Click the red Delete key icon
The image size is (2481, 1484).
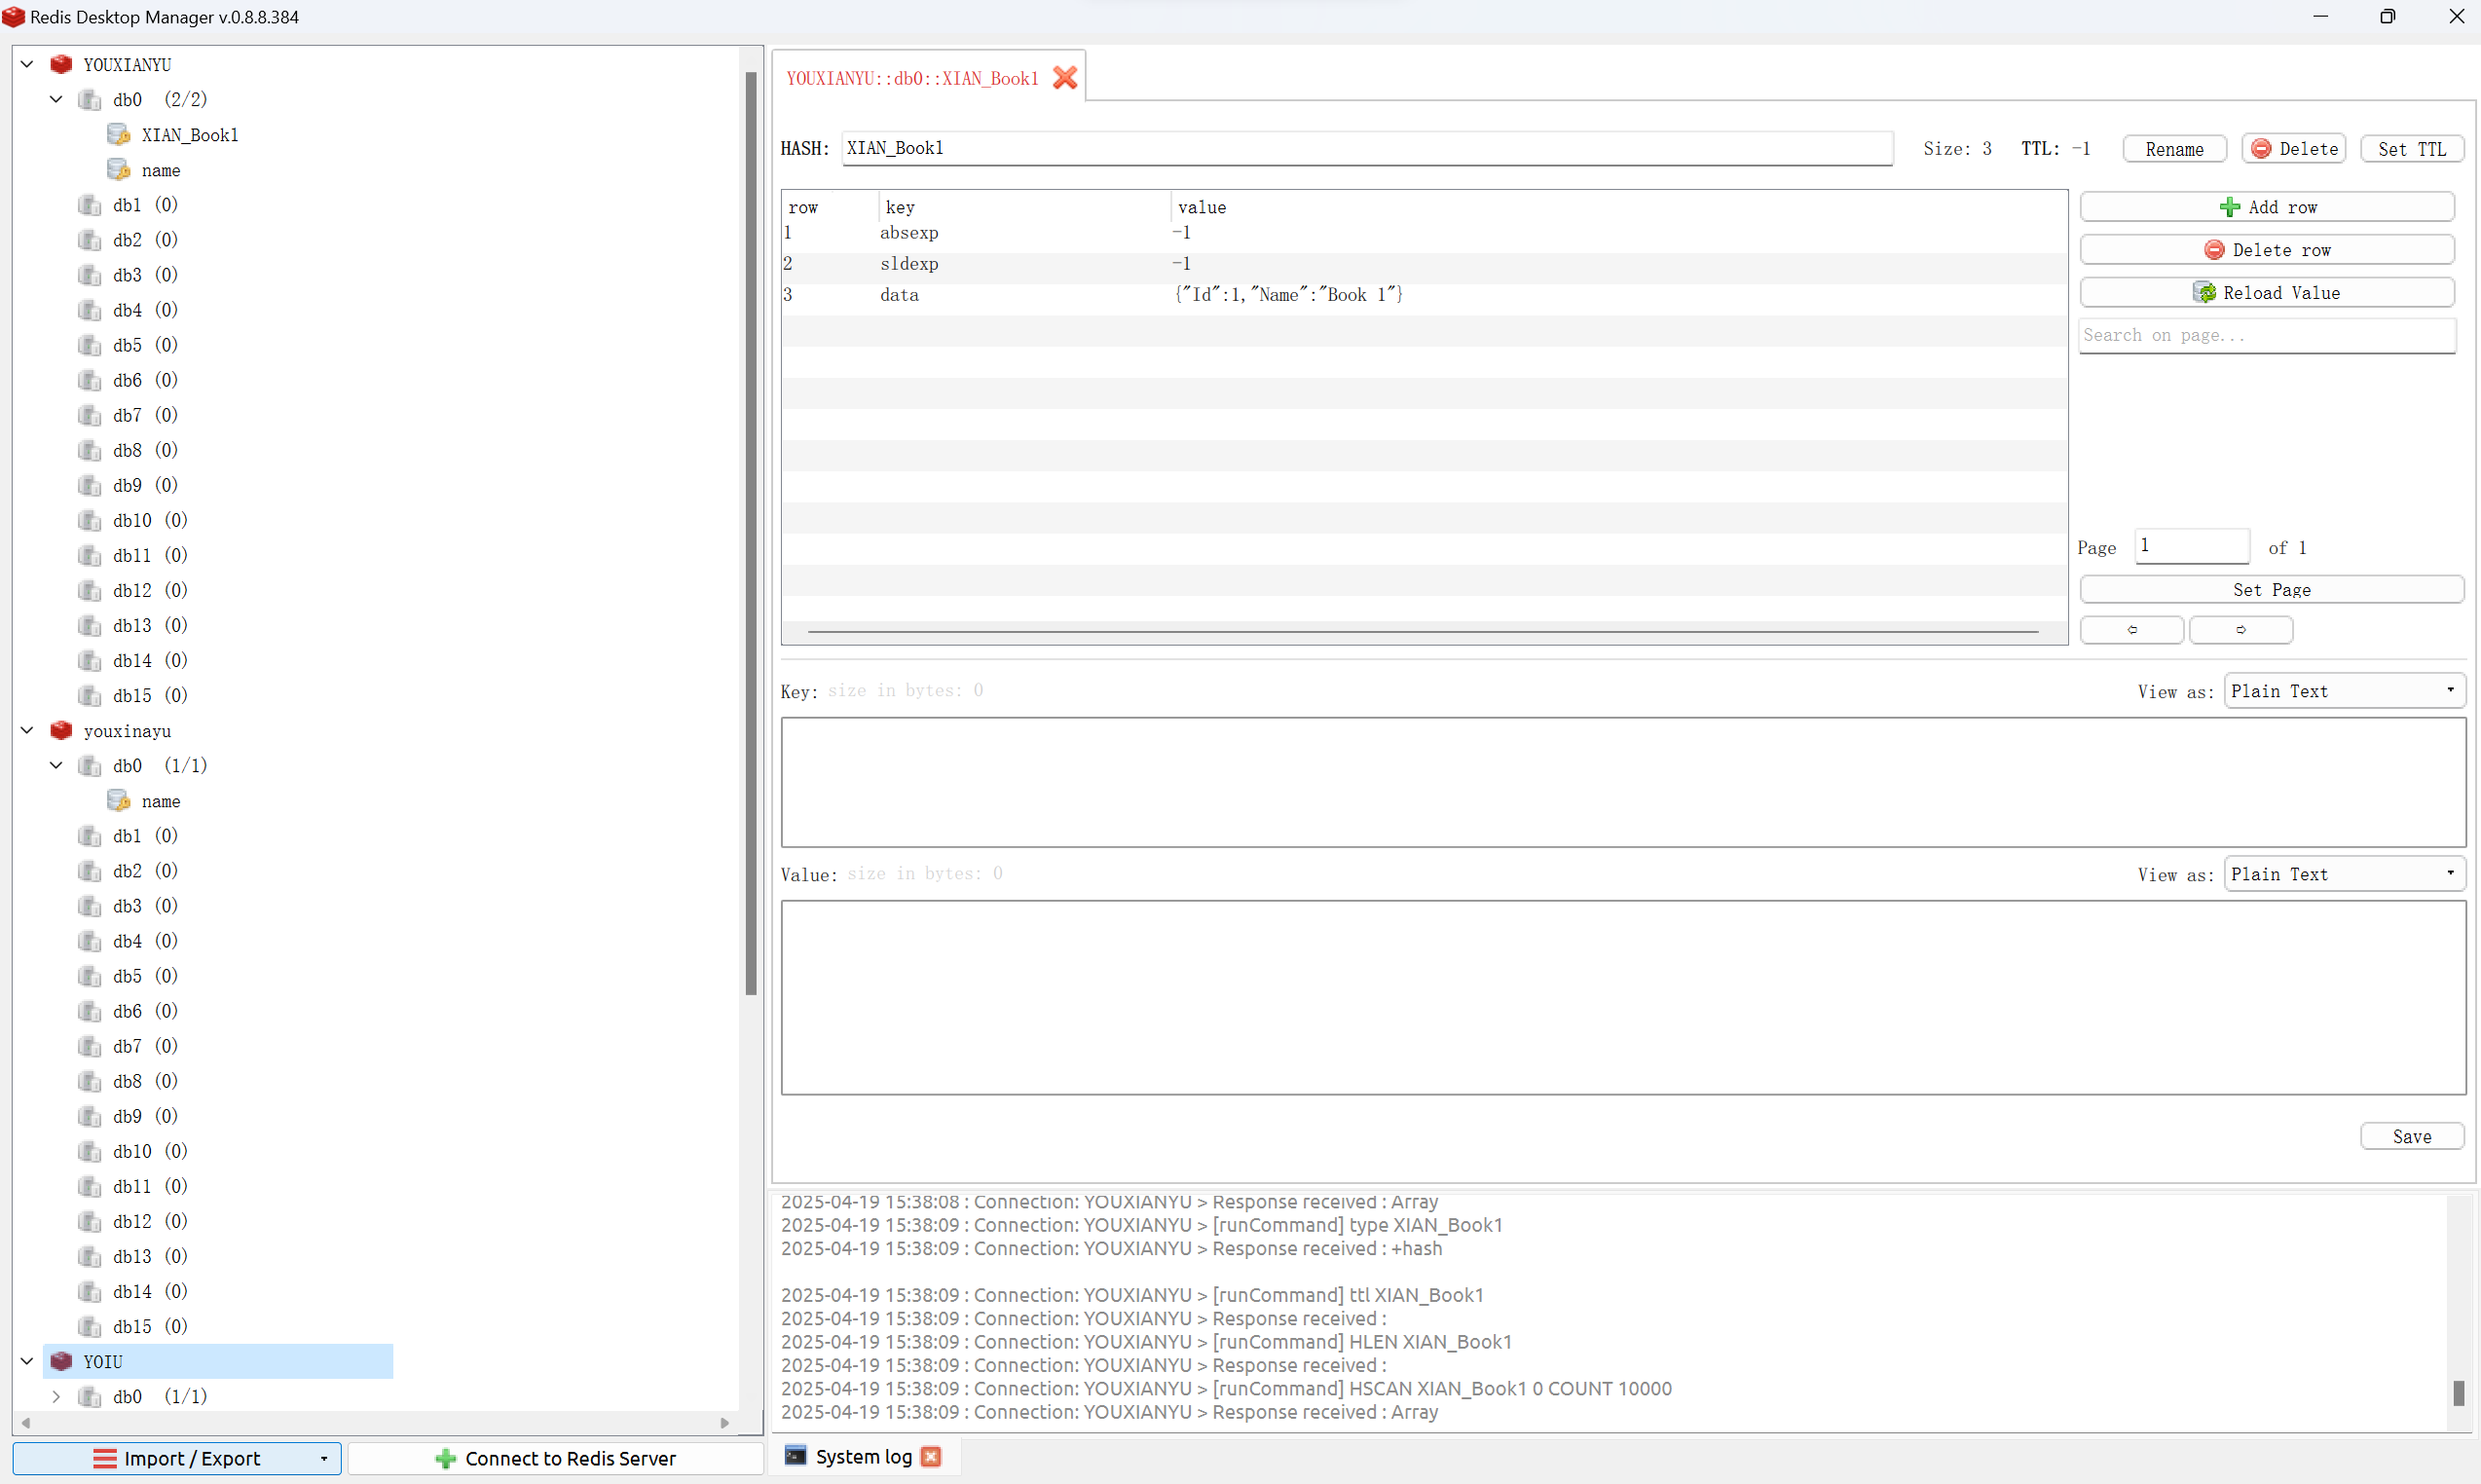click(2261, 148)
